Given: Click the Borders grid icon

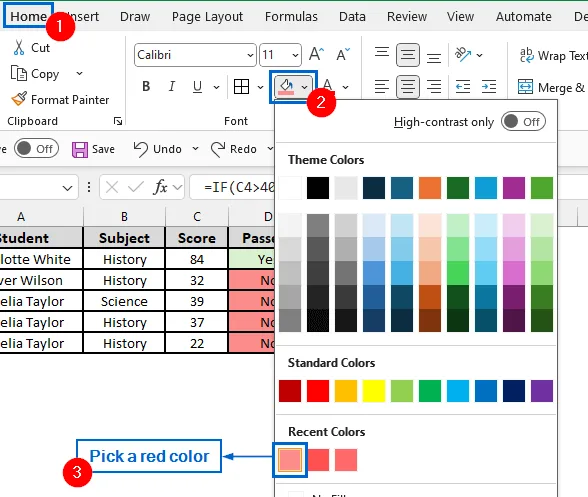Looking at the screenshot, I should pyautogui.click(x=241, y=87).
